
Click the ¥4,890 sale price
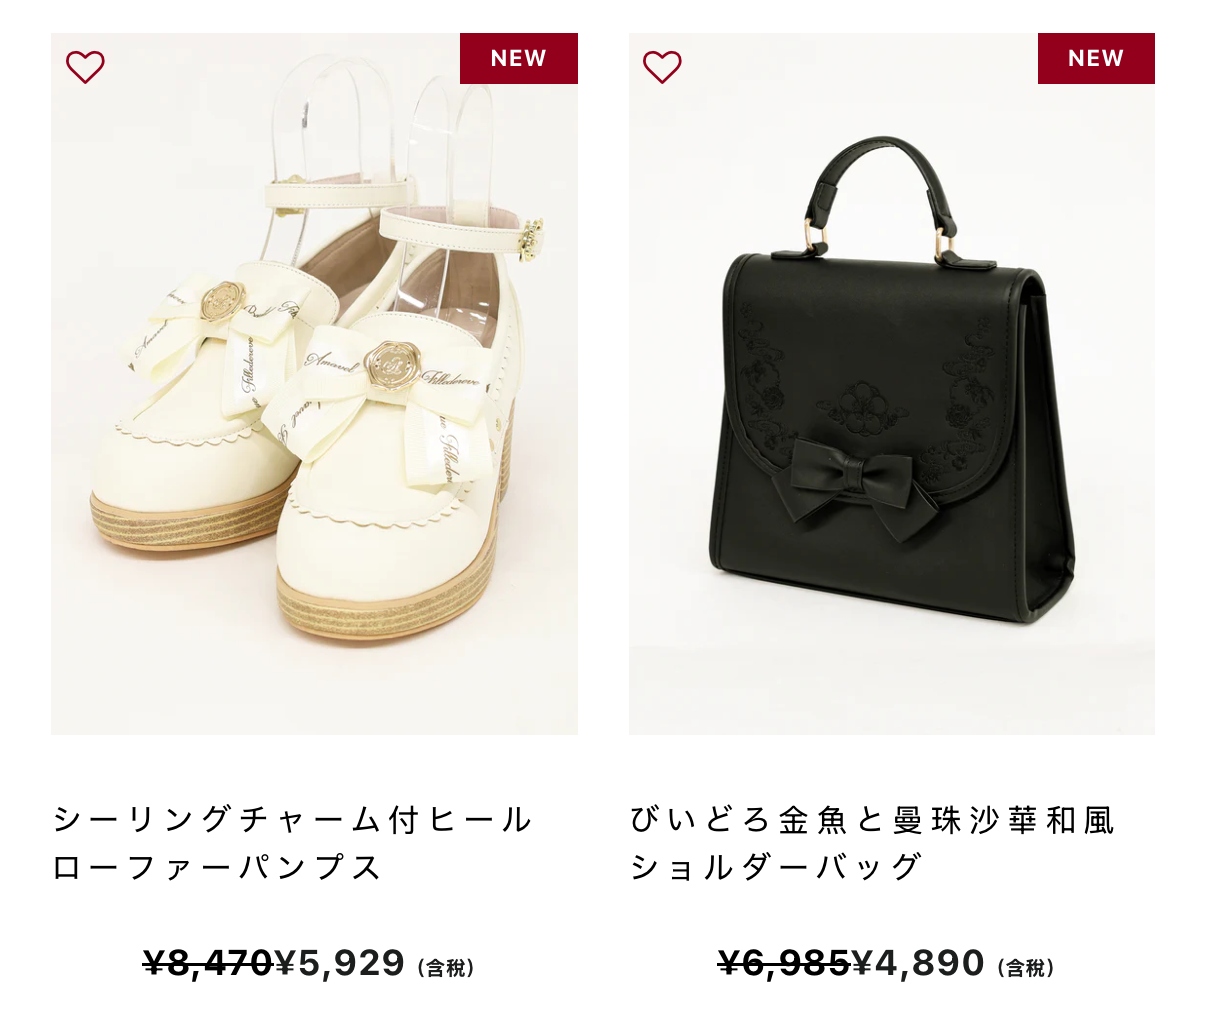(918, 963)
